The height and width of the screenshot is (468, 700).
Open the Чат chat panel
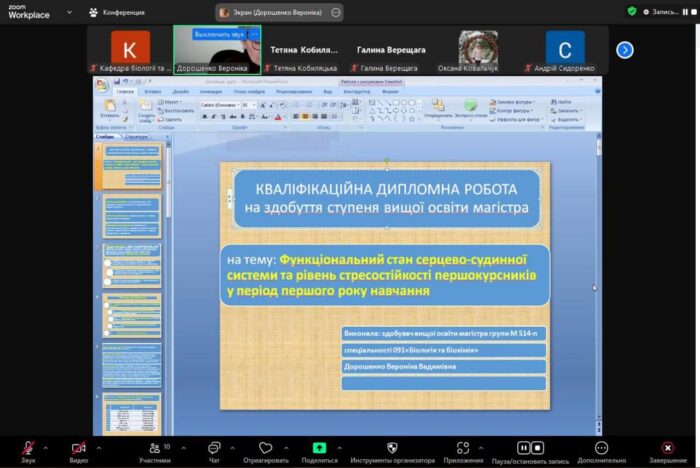point(214,447)
